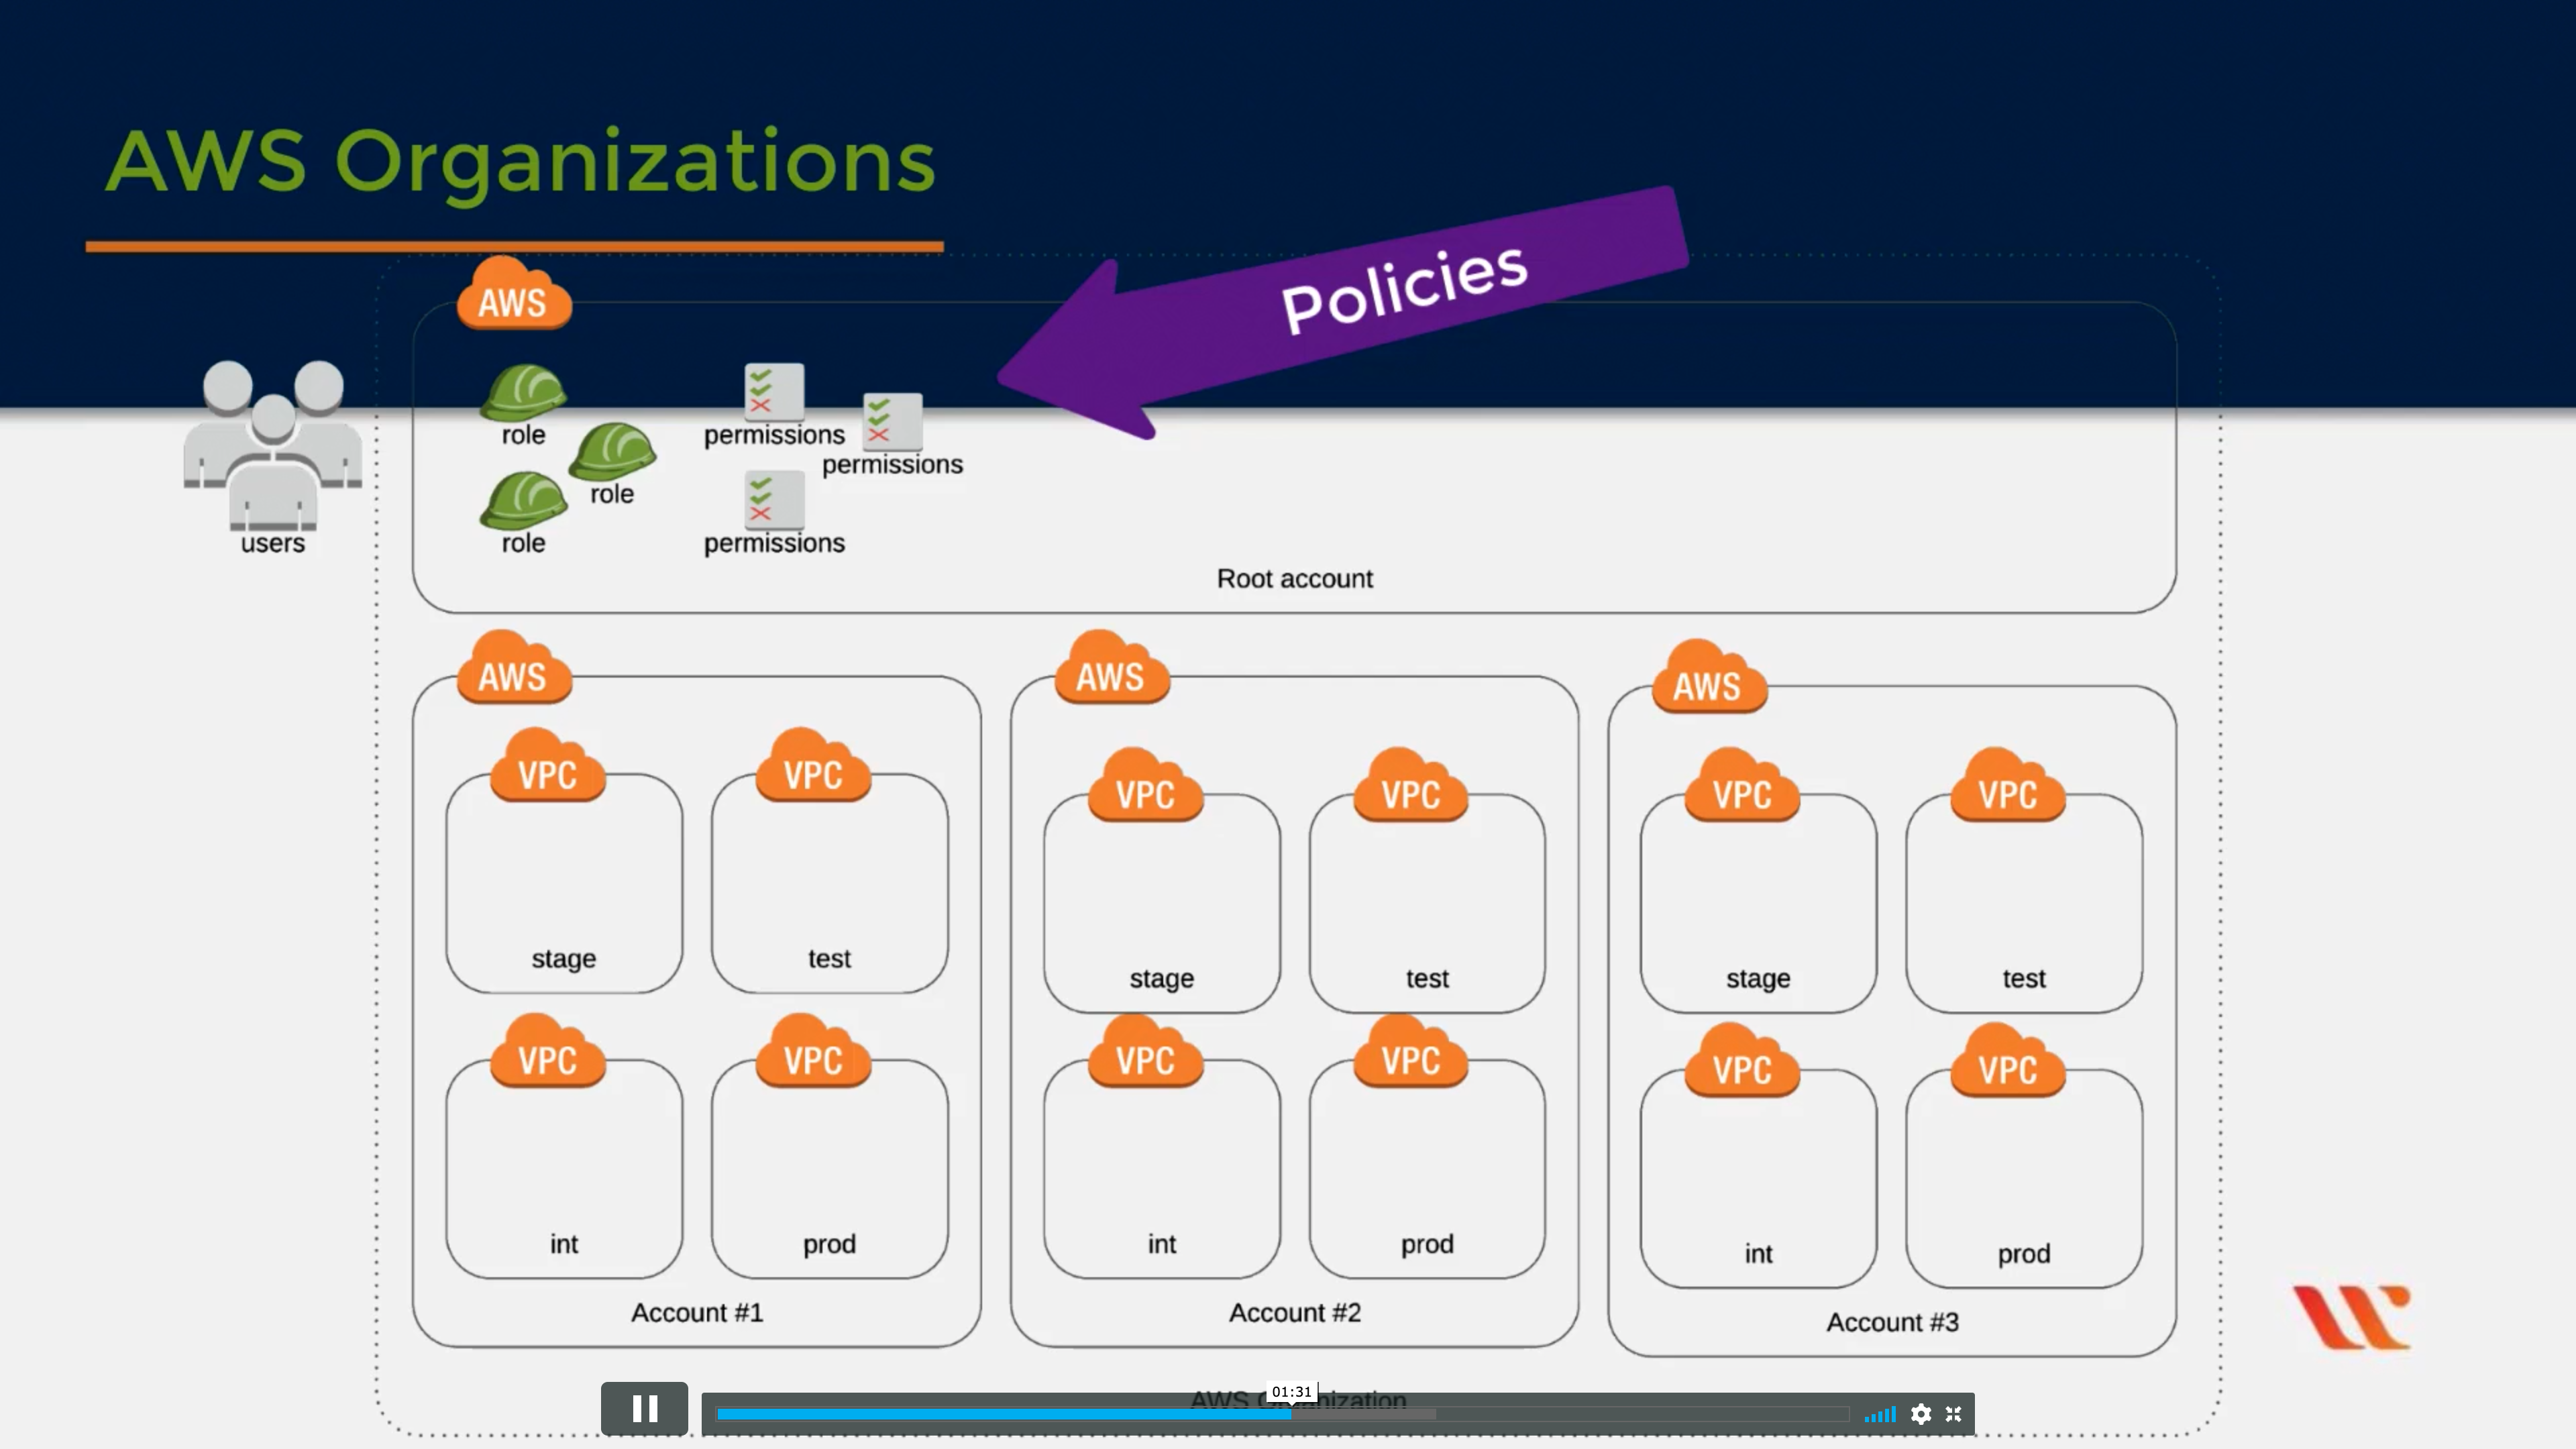Screen dimensions: 2576x1449
Task: Click the users group icon
Action: [272, 445]
